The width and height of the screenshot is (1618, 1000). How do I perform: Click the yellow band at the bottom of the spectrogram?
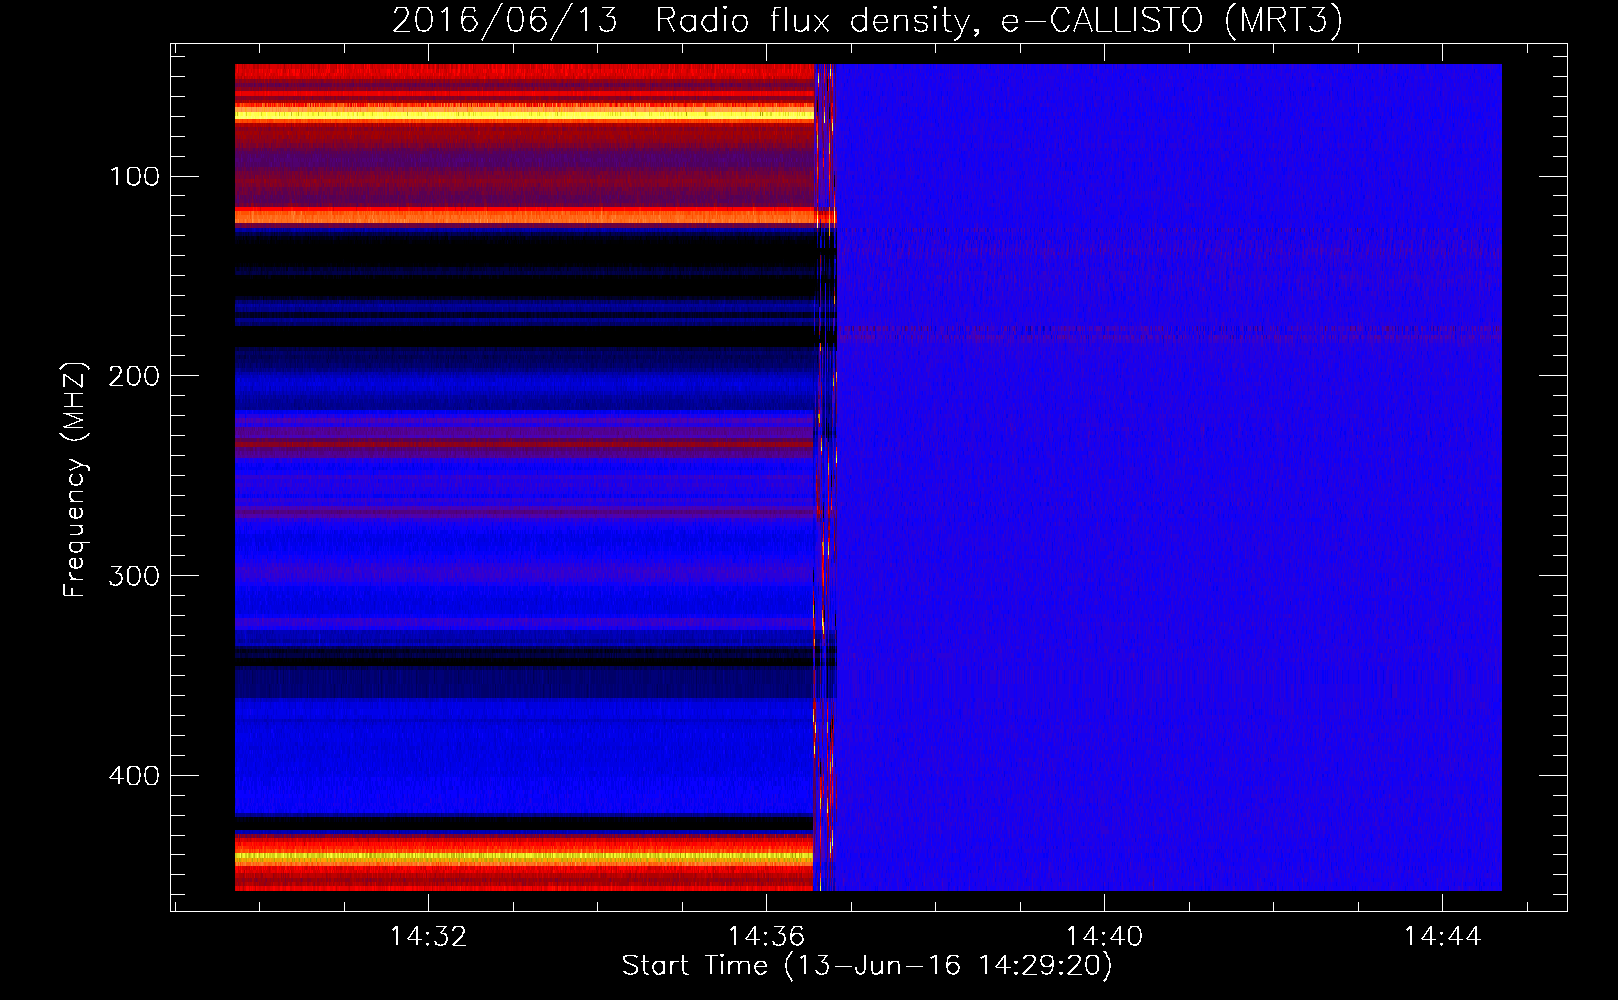pyautogui.click(x=524, y=856)
